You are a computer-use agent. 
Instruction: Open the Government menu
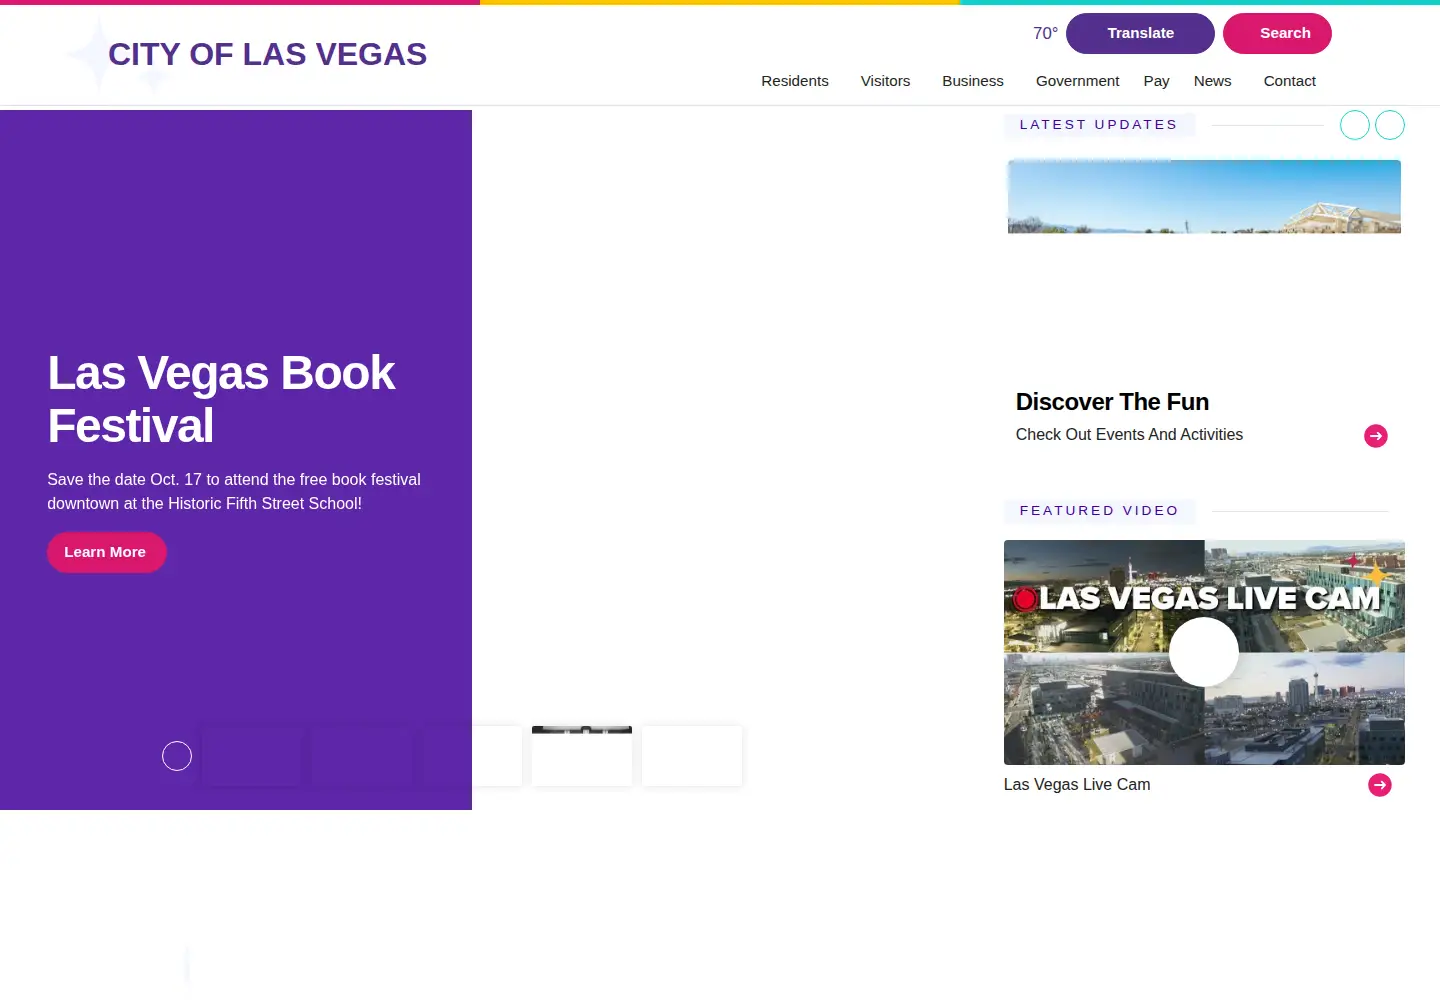pos(1077,81)
